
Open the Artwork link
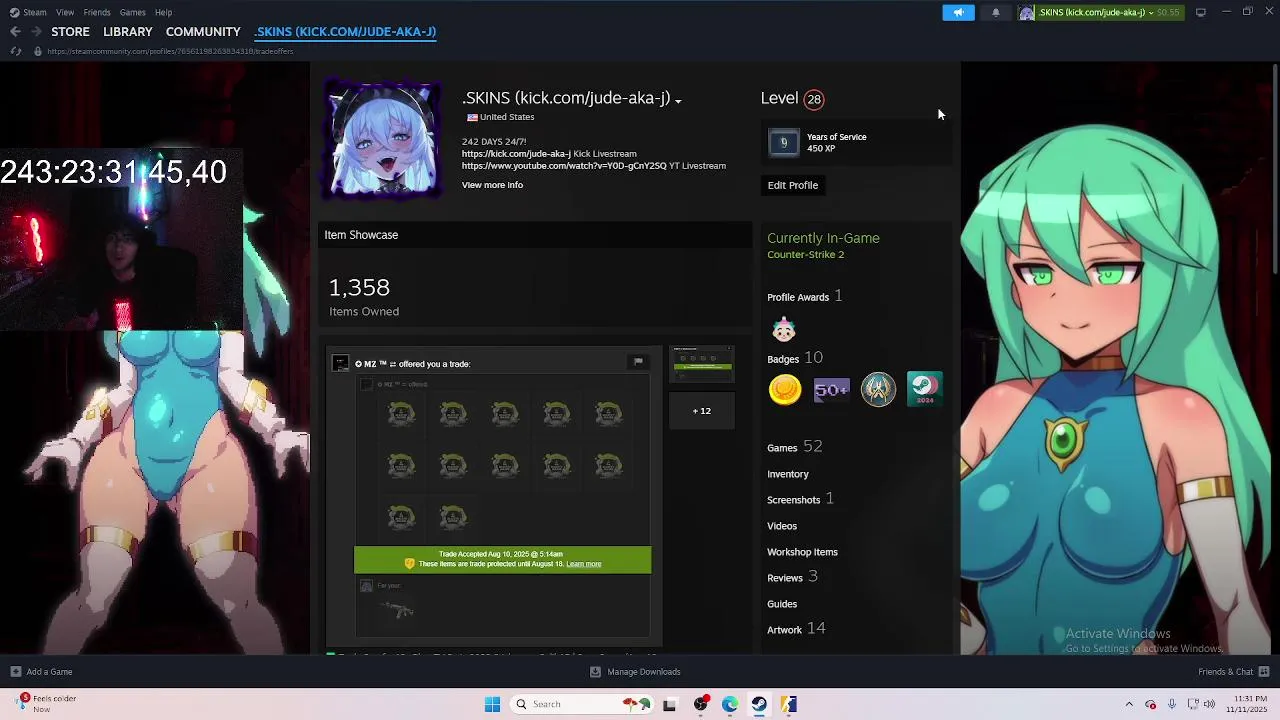point(785,630)
